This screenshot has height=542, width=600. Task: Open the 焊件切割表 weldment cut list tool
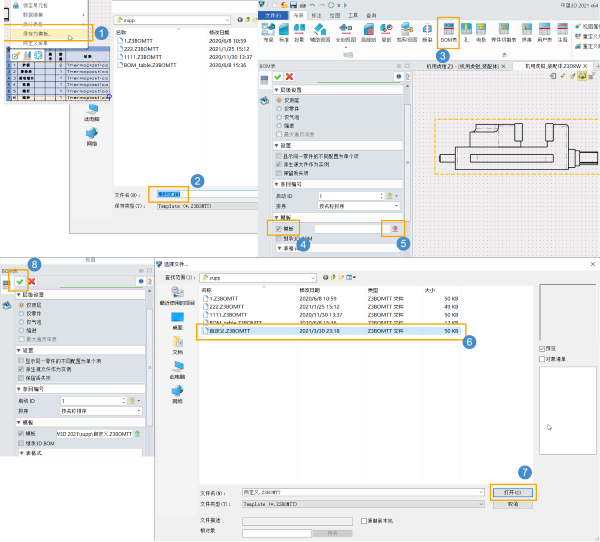[x=504, y=32]
